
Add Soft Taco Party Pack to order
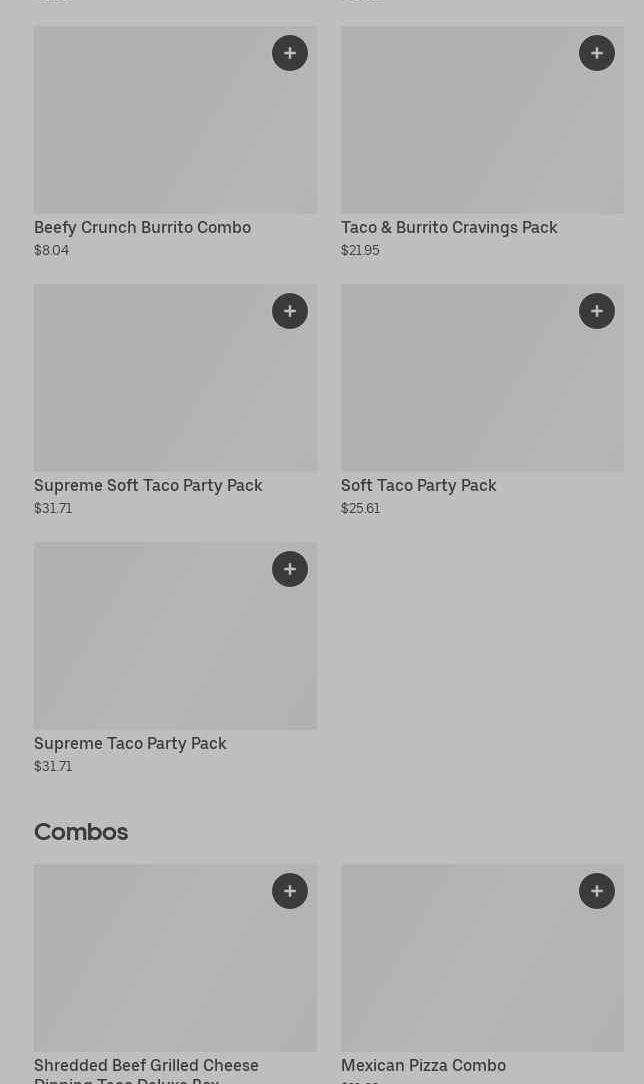(x=597, y=311)
